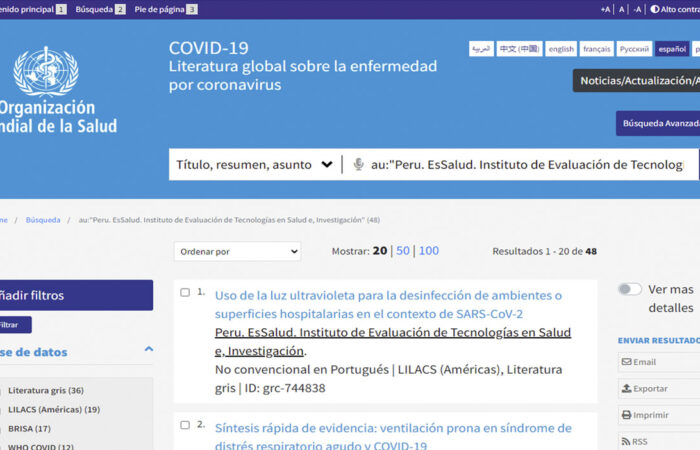Viewport: 700px width, 450px height.
Task: Click the WHO globe emblem logo
Action: 46,71
